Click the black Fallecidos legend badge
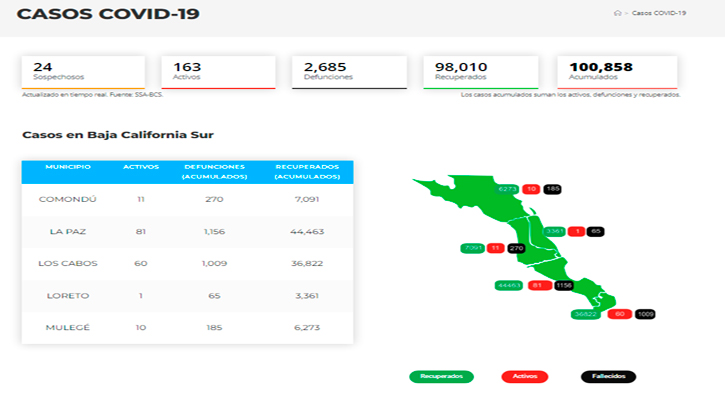 tap(608, 377)
